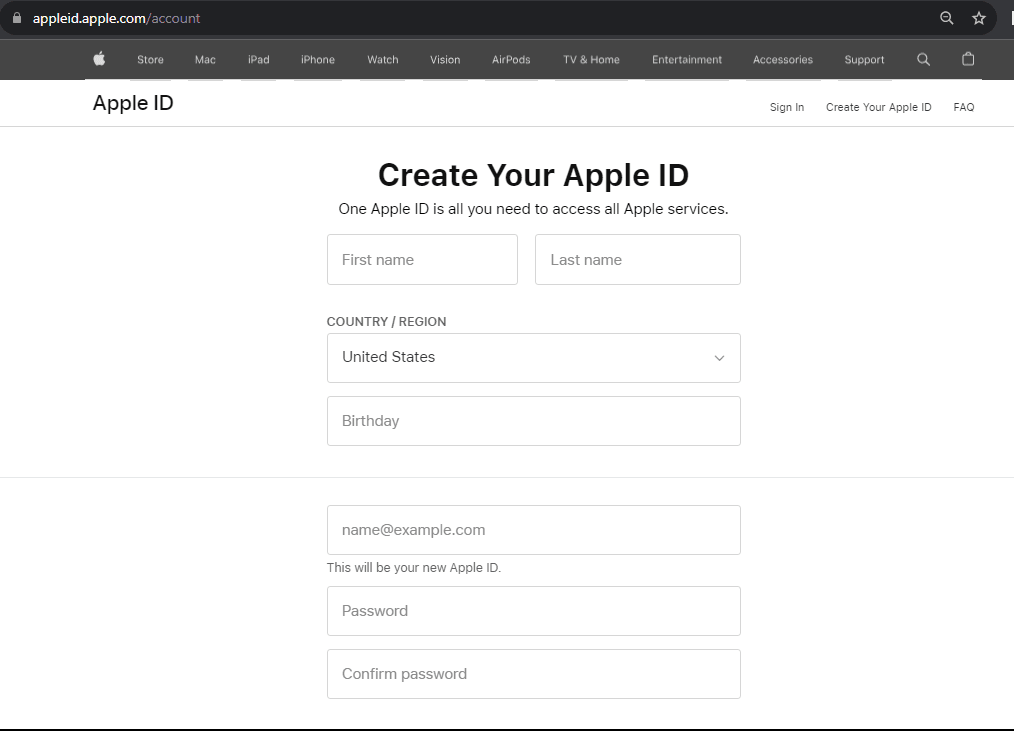Open Apple search from the navigation bar
The image size is (1014, 731).
[x=922, y=59]
